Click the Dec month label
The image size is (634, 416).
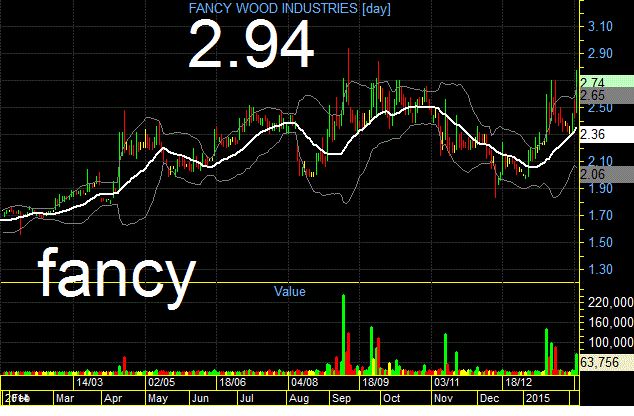point(489,398)
